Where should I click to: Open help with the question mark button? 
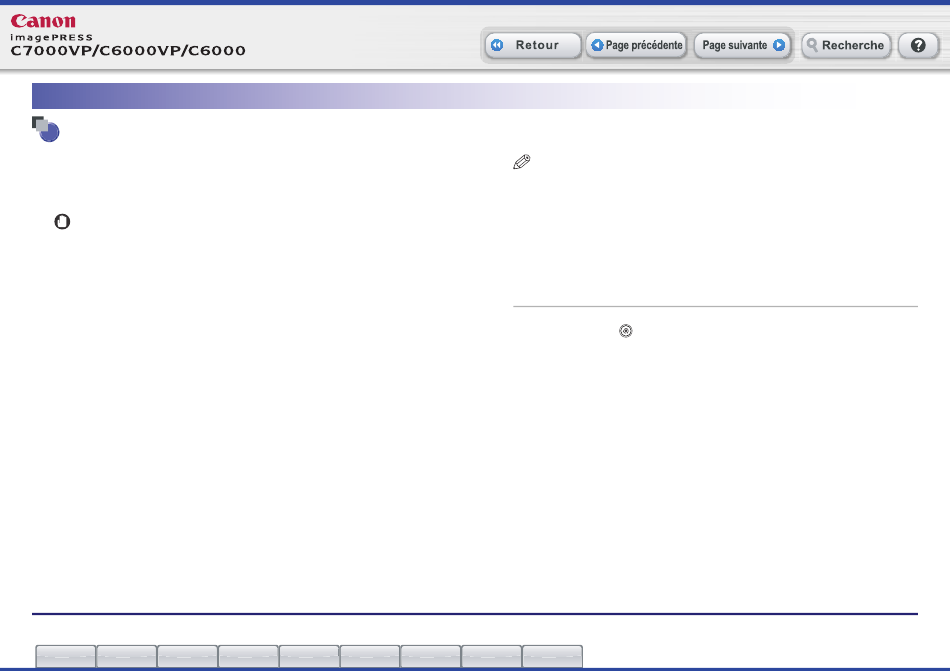918,45
